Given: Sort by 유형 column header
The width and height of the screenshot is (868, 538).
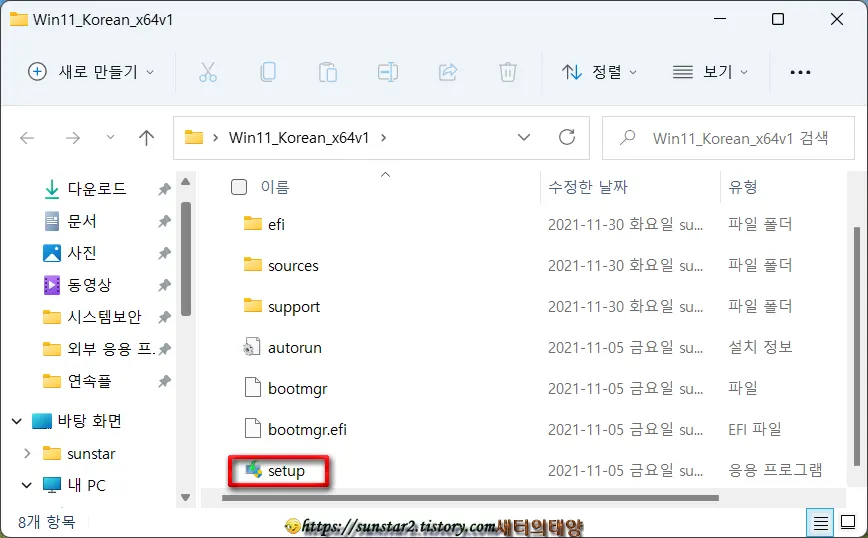Looking at the screenshot, I should [x=743, y=187].
